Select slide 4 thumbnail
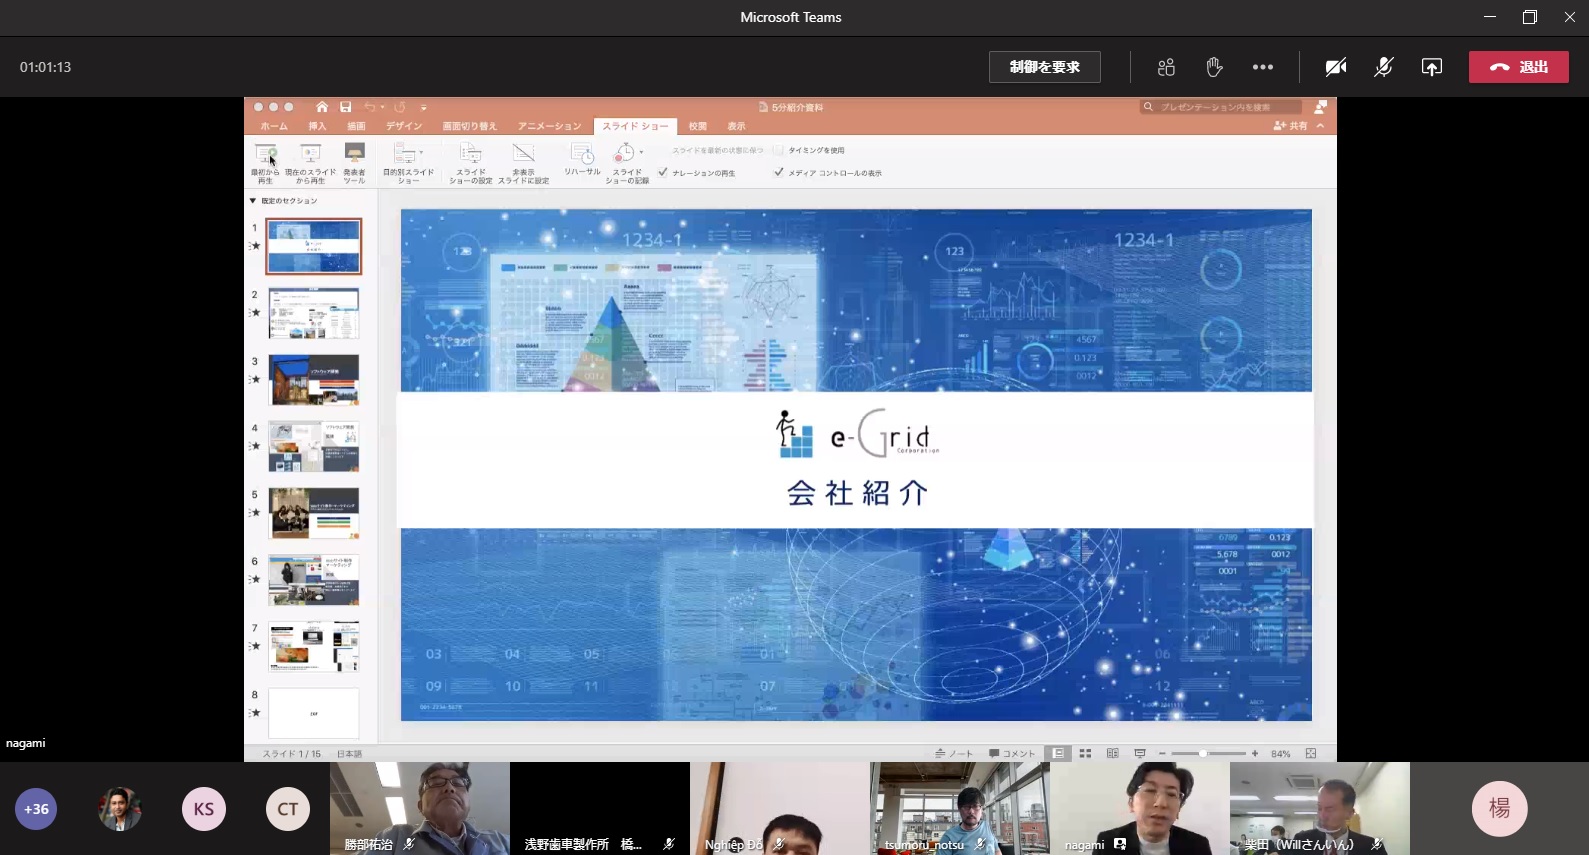 pyautogui.click(x=313, y=446)
